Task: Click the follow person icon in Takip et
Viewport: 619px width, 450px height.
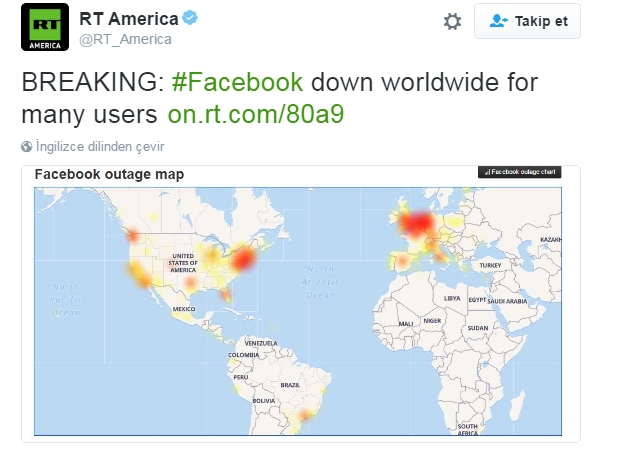Action: [x=498, y=21]
